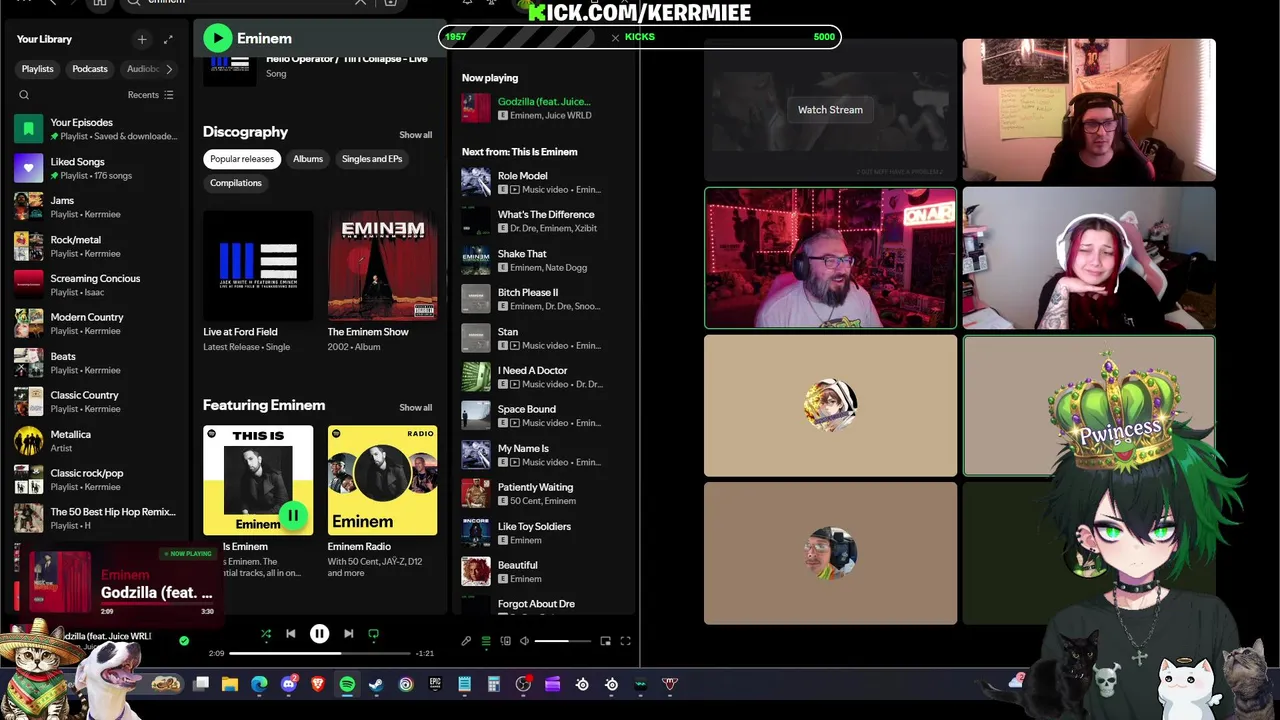Open File Explorer from the taskbar
Image resolution: width=1280 pixels, height=720 pixels.
[230, 684]
